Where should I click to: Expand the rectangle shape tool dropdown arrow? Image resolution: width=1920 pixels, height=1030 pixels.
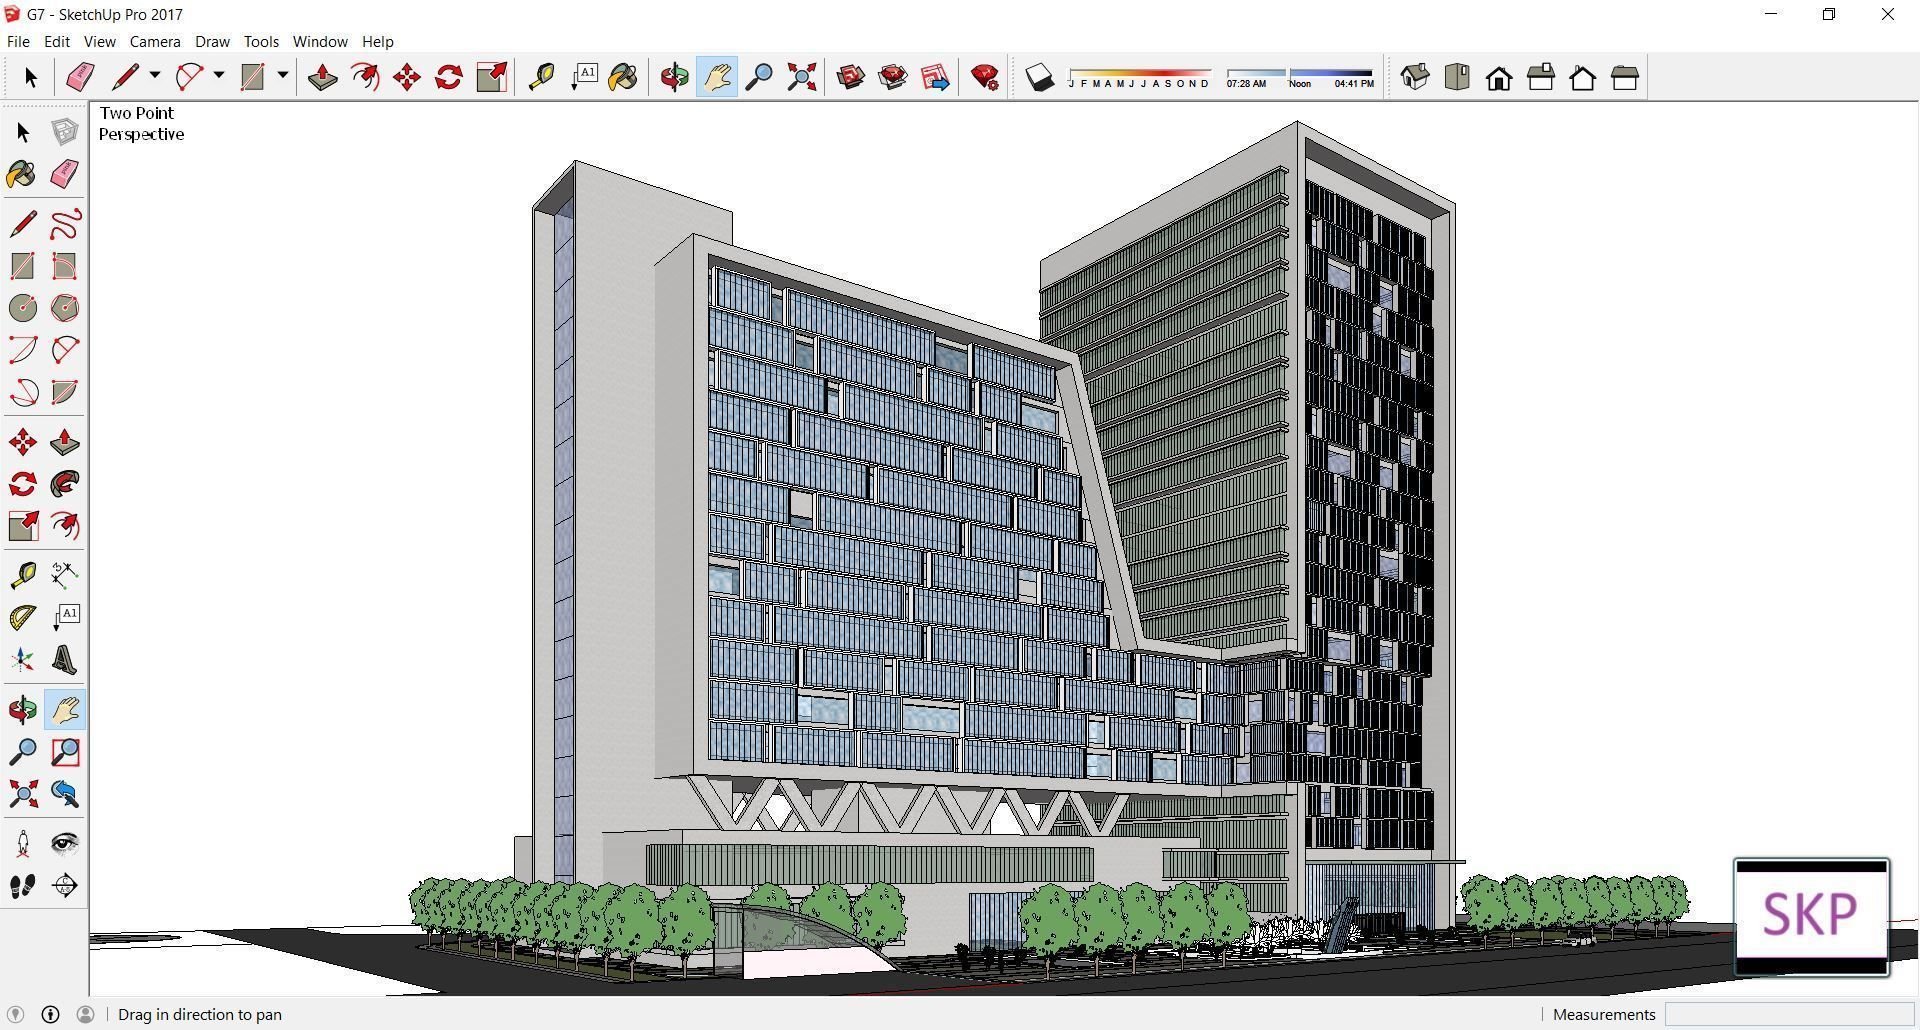(283, 76)
